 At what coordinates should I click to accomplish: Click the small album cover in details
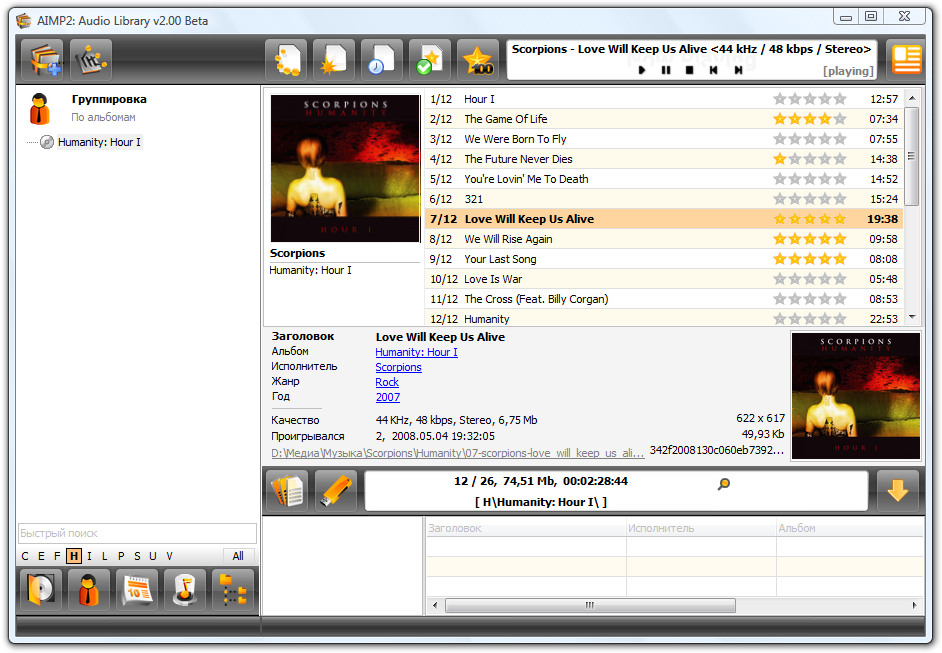coord(855,396)
